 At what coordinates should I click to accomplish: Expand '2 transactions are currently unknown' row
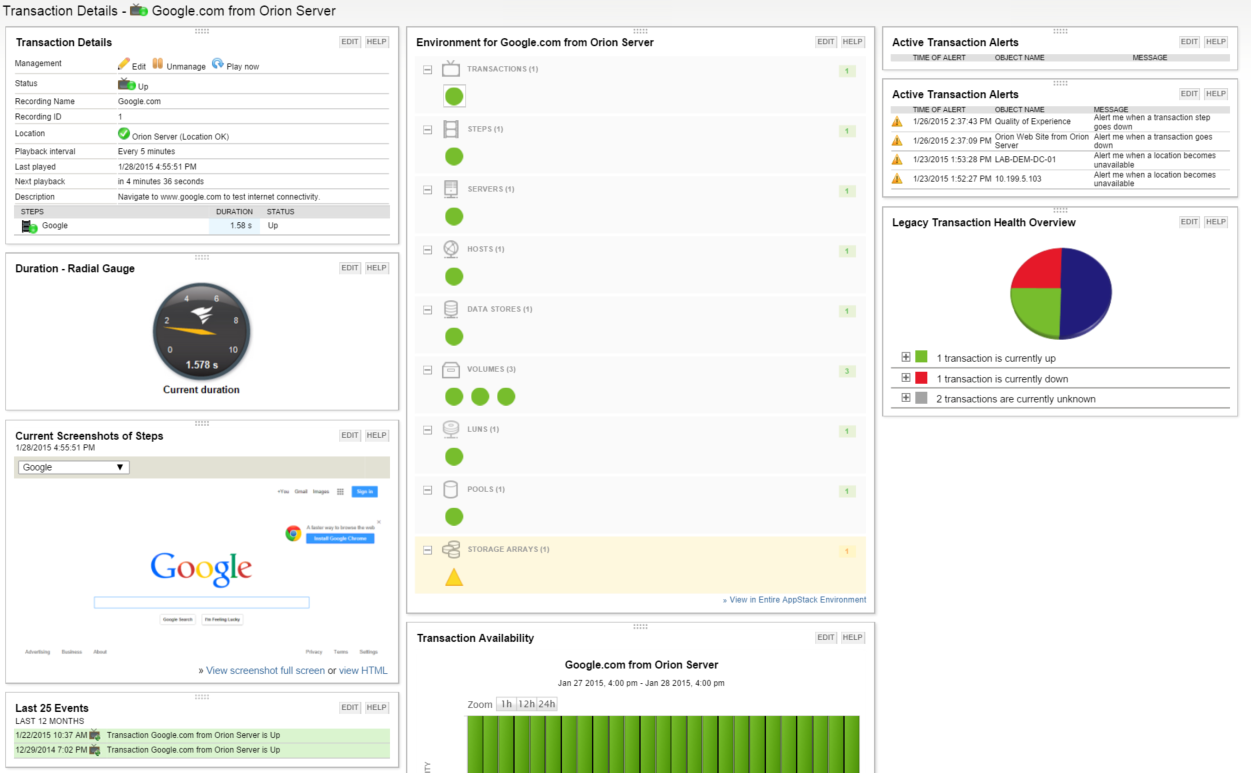click(x=906, y=397)
